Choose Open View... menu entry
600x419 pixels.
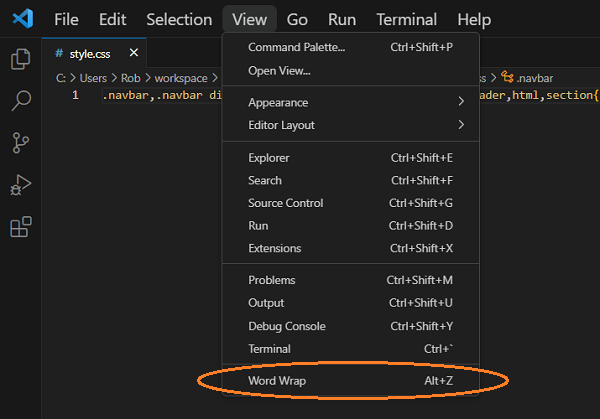tap(351, 71)
